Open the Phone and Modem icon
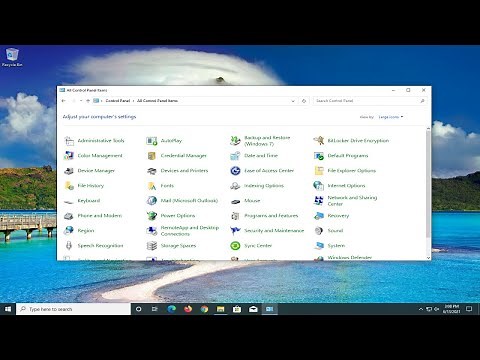This screenshot has width=480, height=360. [x=69, y=216]
